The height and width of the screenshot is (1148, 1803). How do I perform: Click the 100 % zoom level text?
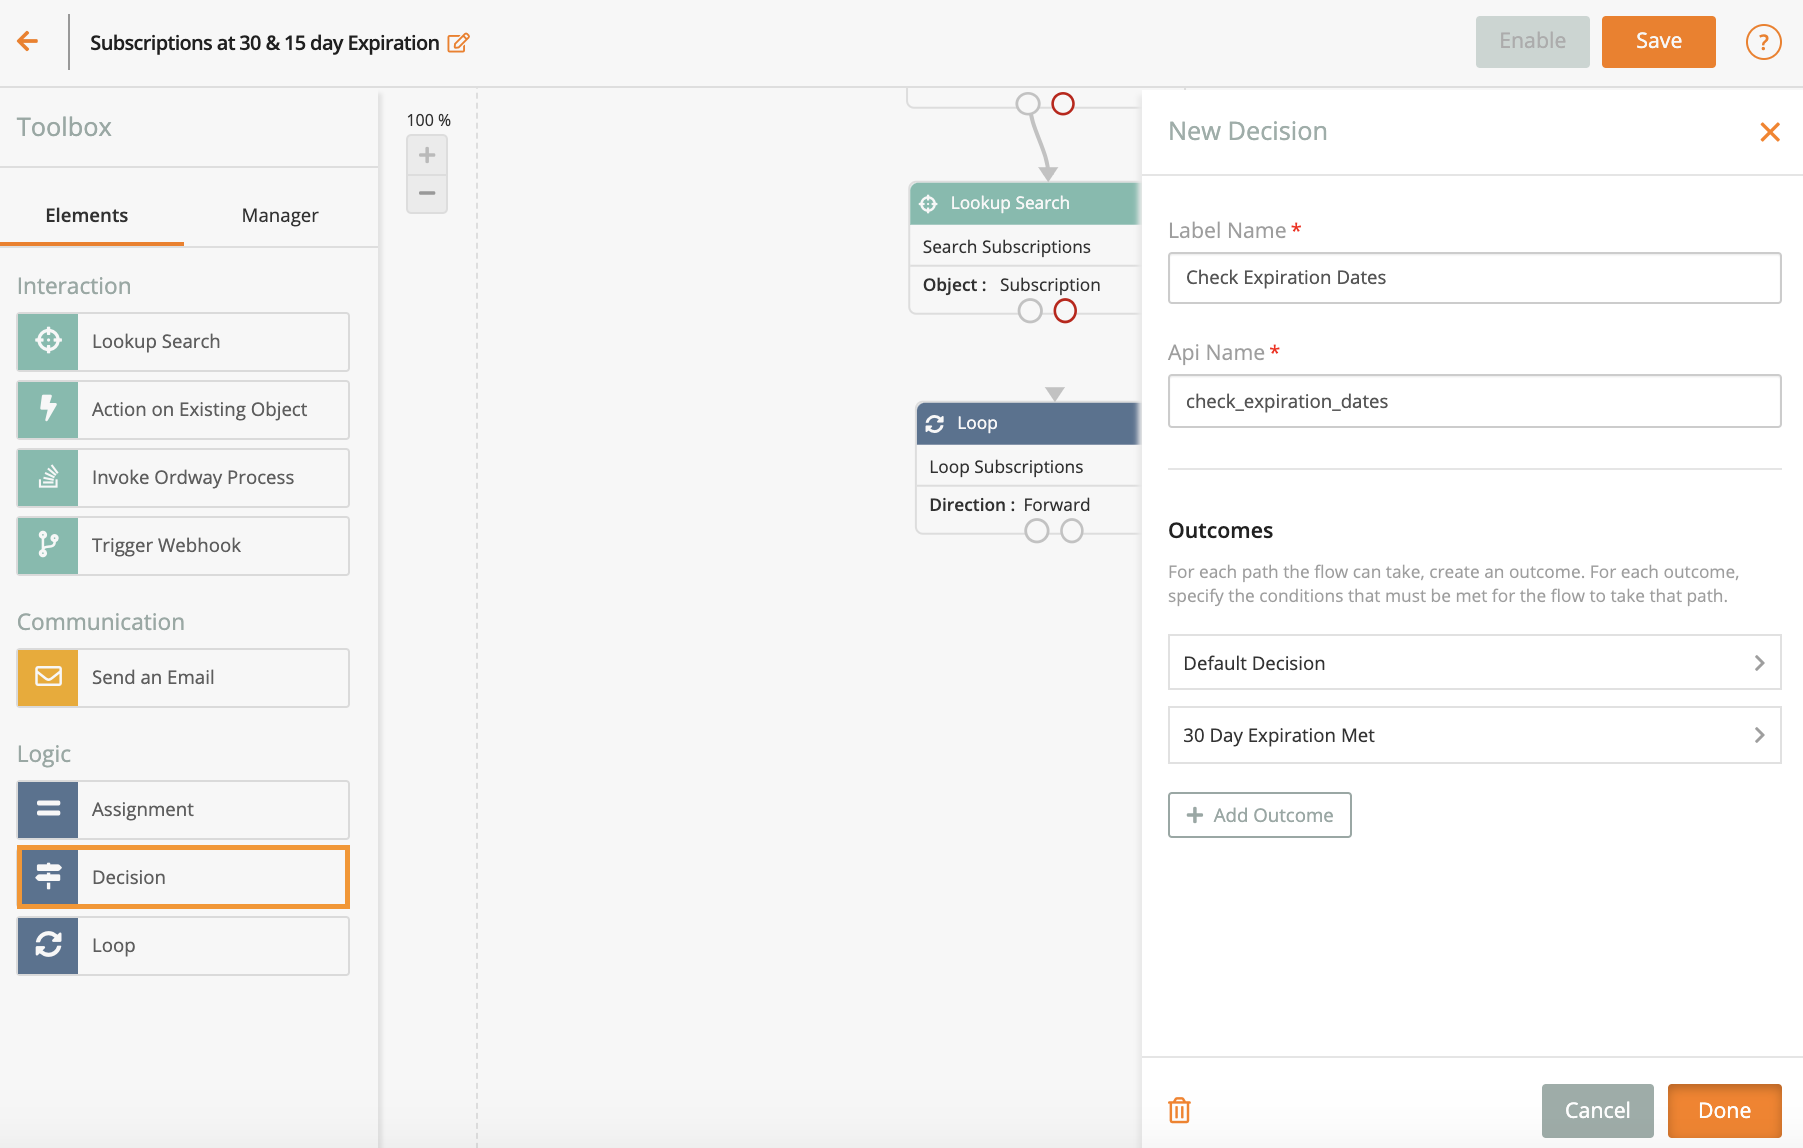click(x=428, y=120)
